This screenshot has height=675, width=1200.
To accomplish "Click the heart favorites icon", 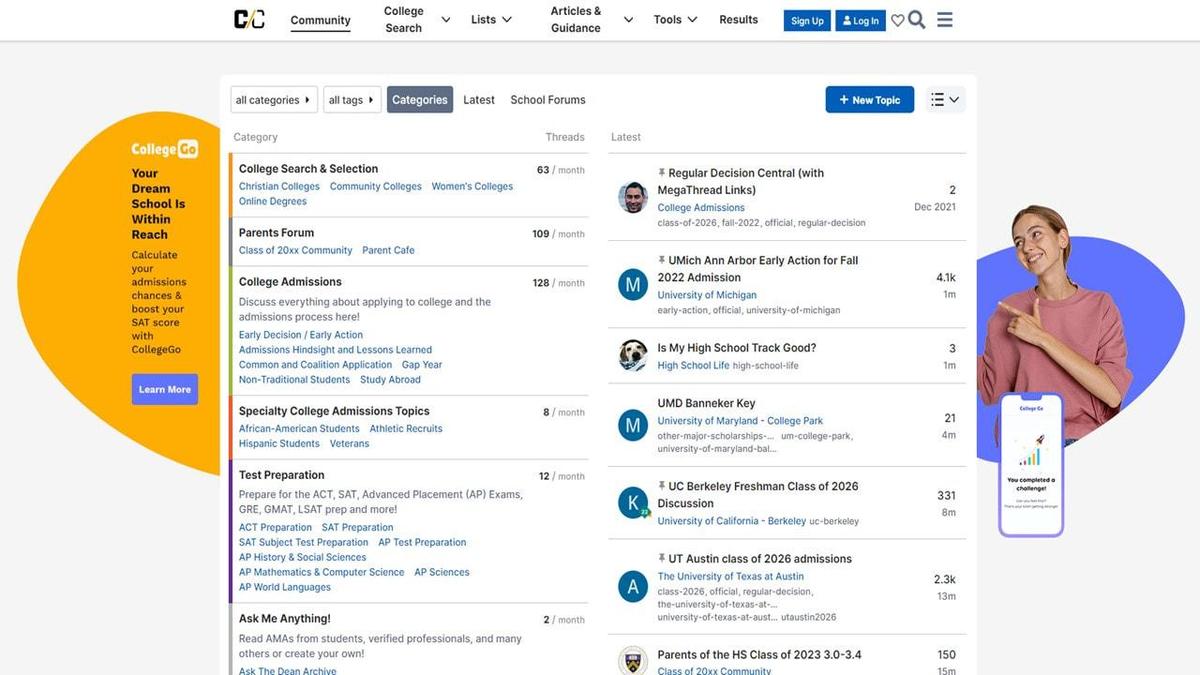I will pyautogui.click(x=897, y=21).
